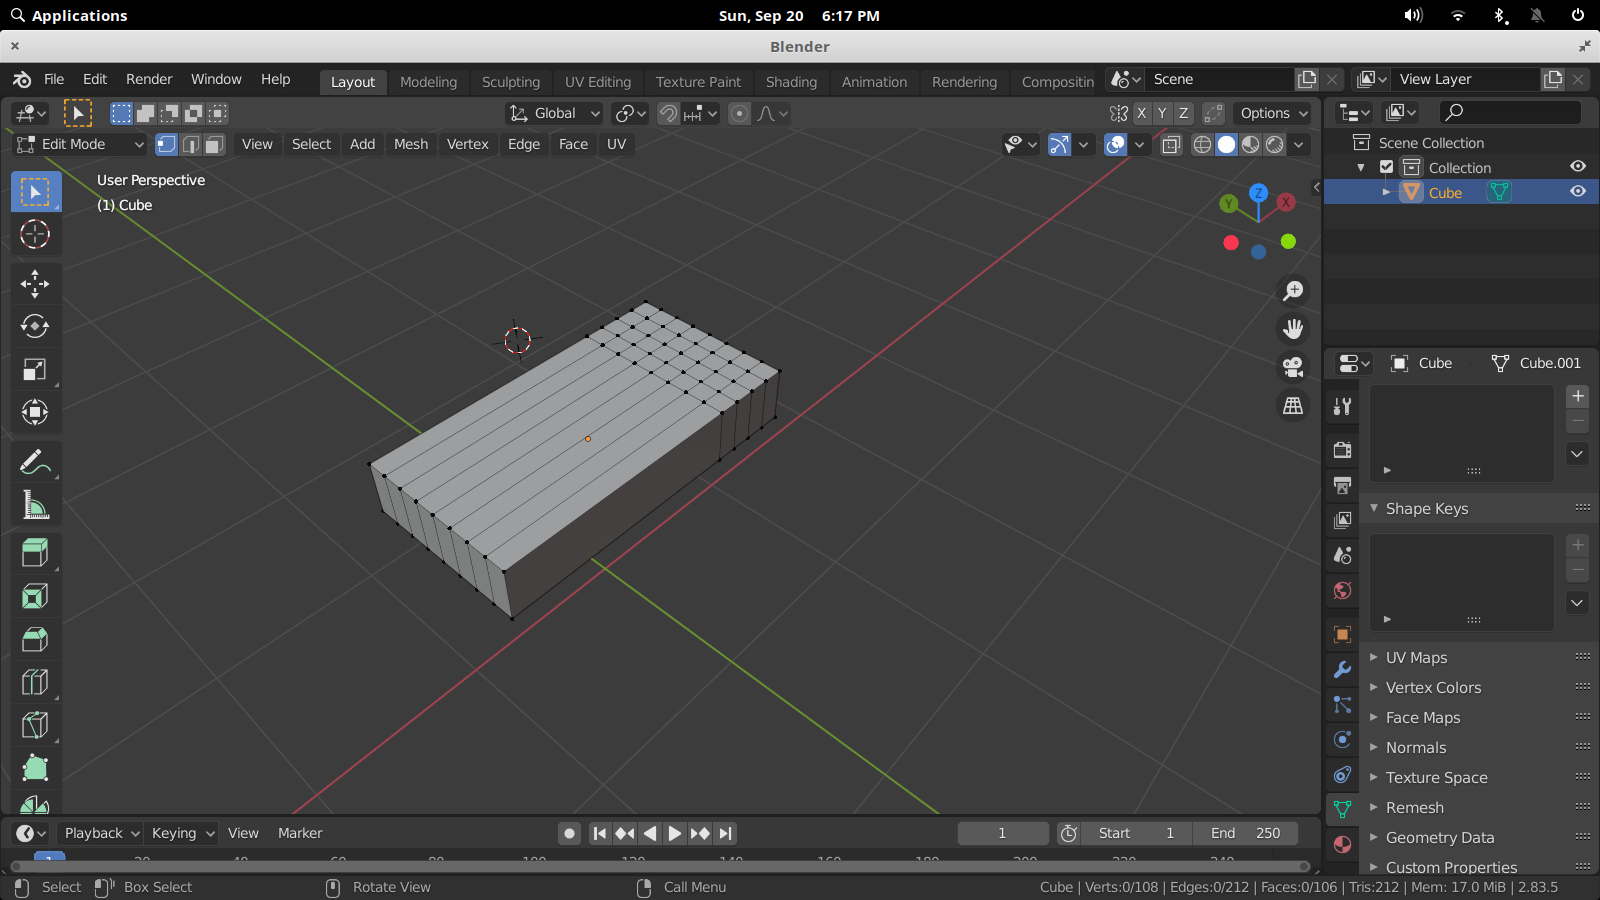Enable vertex select mode
Screen dimensions: 1600x900
click(x=167, y=144)
